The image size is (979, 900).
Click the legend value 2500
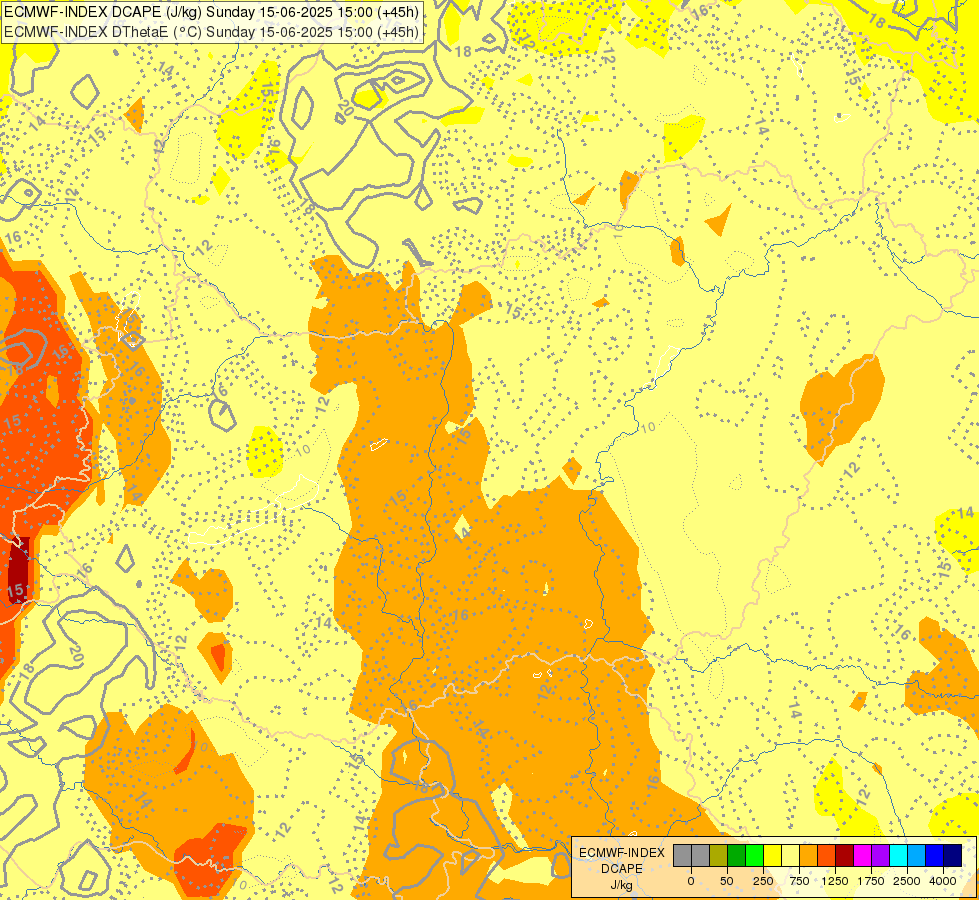[907, 881]
